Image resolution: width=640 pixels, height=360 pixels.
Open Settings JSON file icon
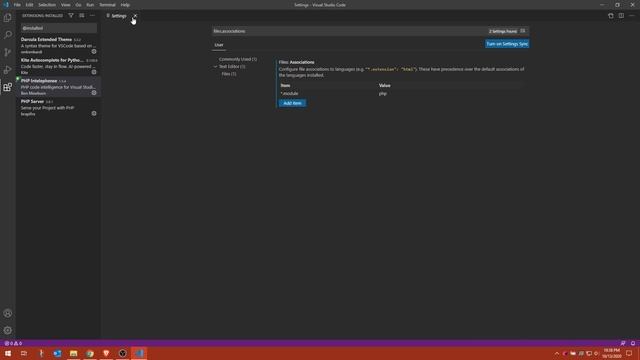611,16
